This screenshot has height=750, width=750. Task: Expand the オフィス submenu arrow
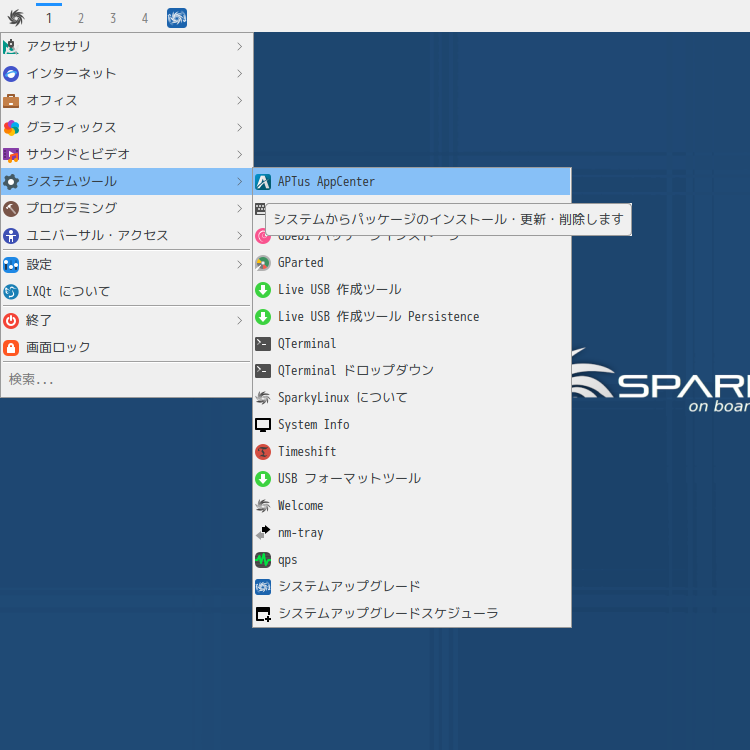[240, 100]
